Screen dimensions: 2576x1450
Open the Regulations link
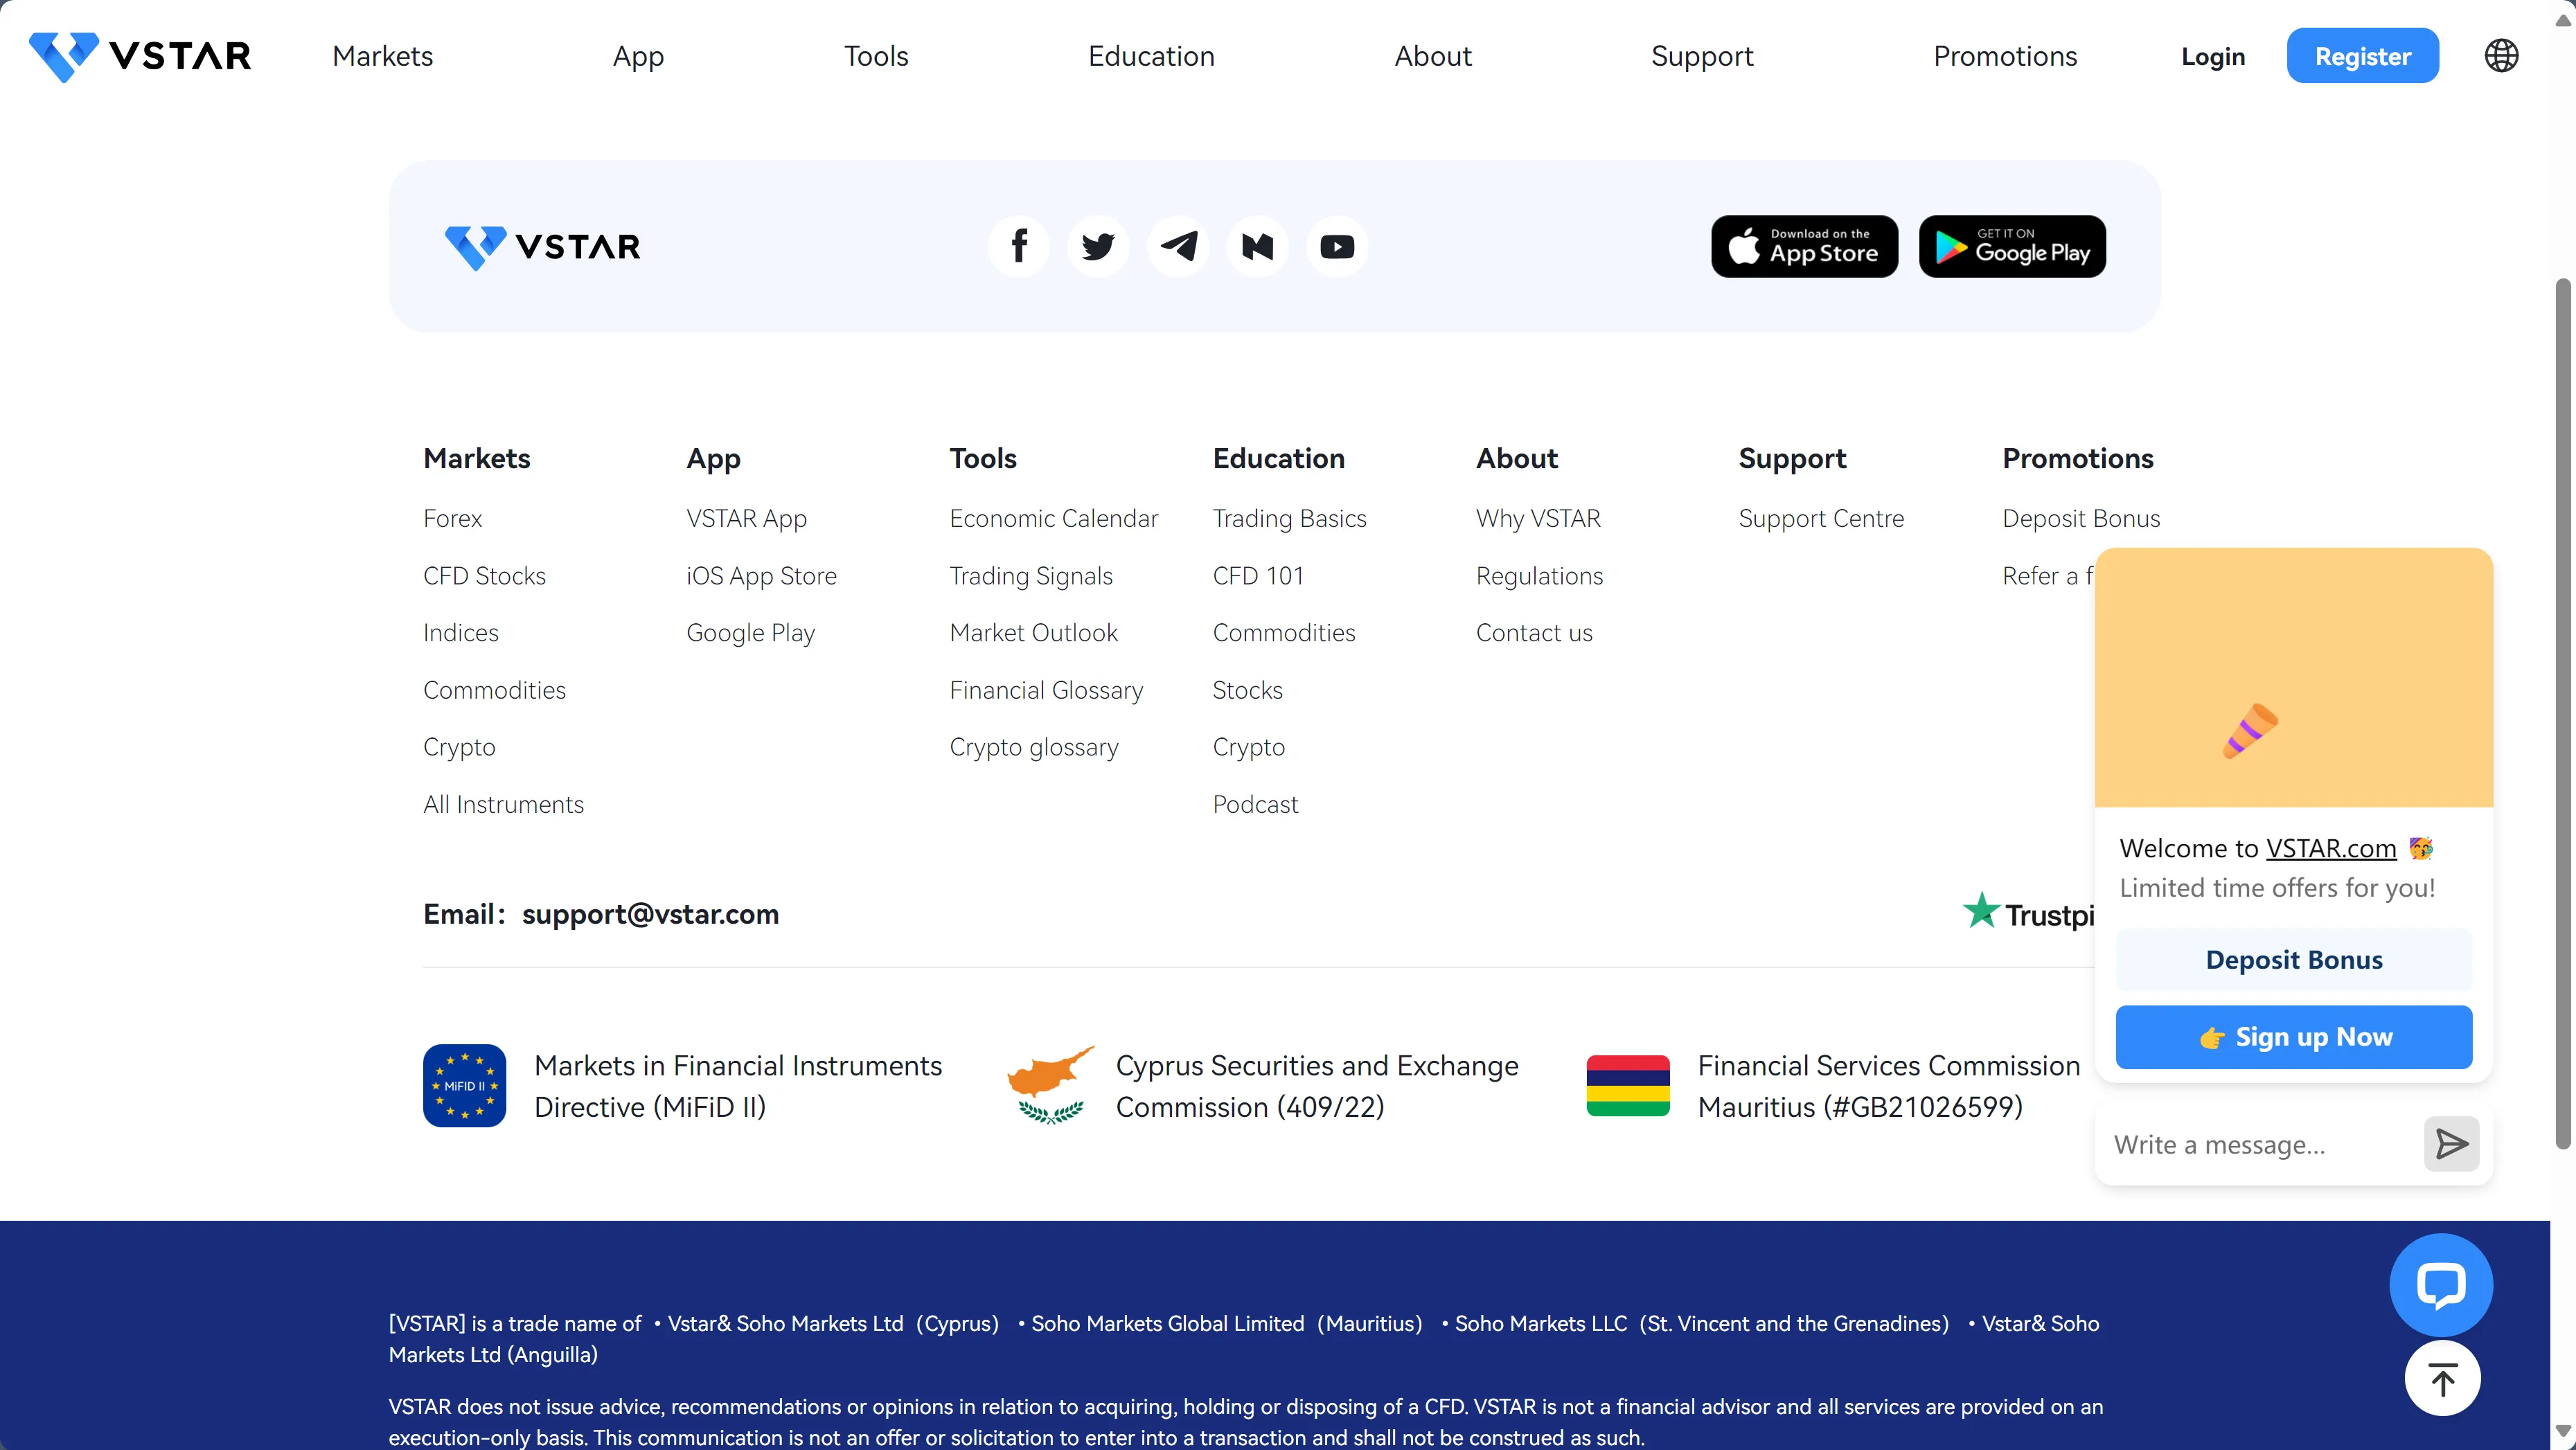click(x=1539, y=576)
